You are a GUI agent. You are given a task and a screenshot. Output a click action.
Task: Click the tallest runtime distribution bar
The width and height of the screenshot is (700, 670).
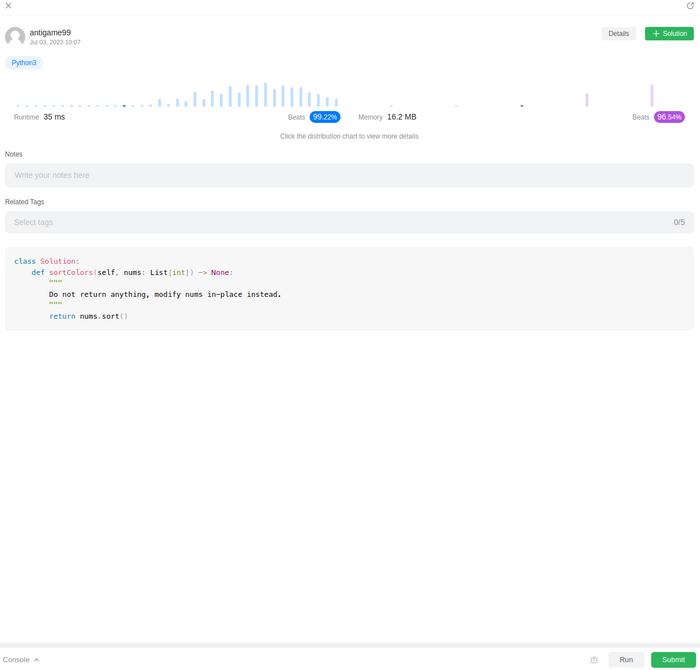[x=265, y=95]
